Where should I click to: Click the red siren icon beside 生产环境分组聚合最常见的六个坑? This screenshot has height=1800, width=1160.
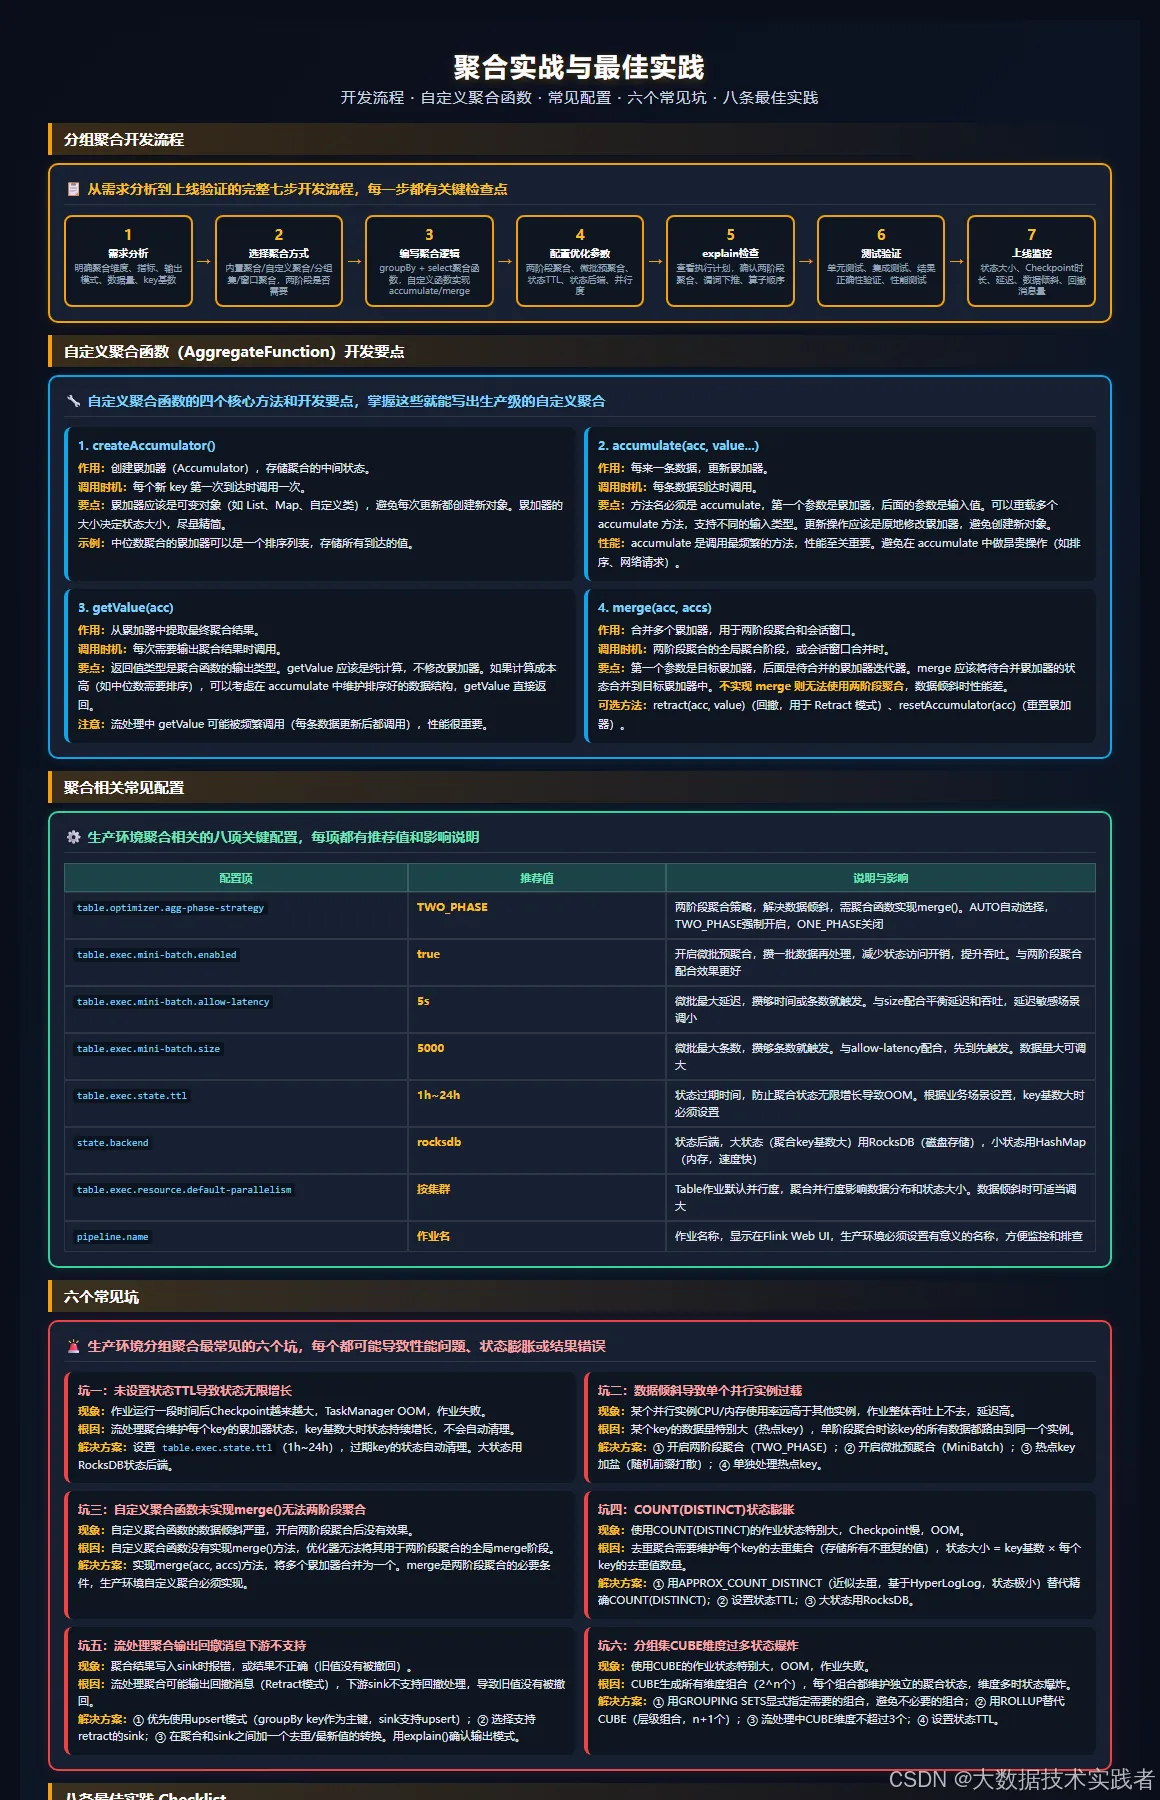tap(73, 1346)
